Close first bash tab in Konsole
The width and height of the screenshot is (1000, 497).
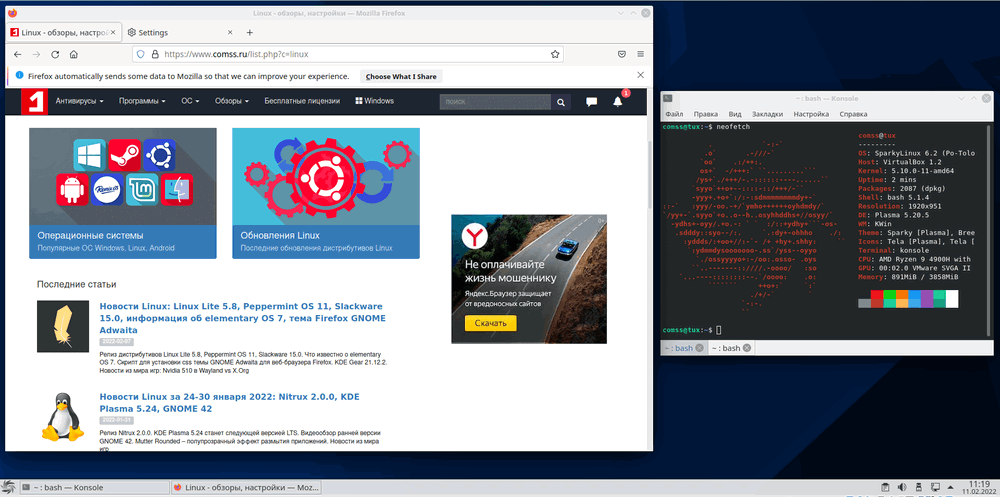click(699, 348)
